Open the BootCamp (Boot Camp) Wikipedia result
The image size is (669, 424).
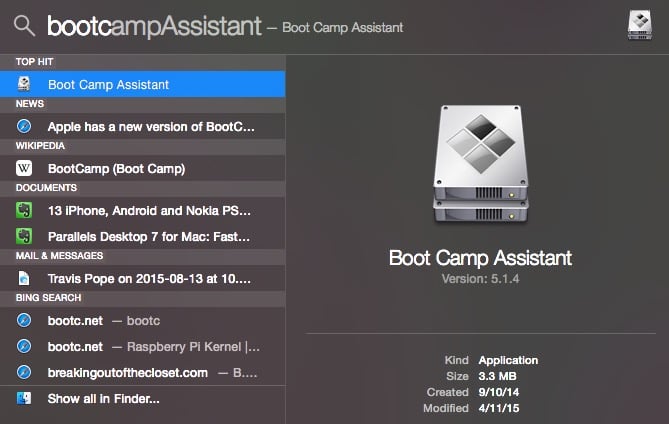pos(143,168)
